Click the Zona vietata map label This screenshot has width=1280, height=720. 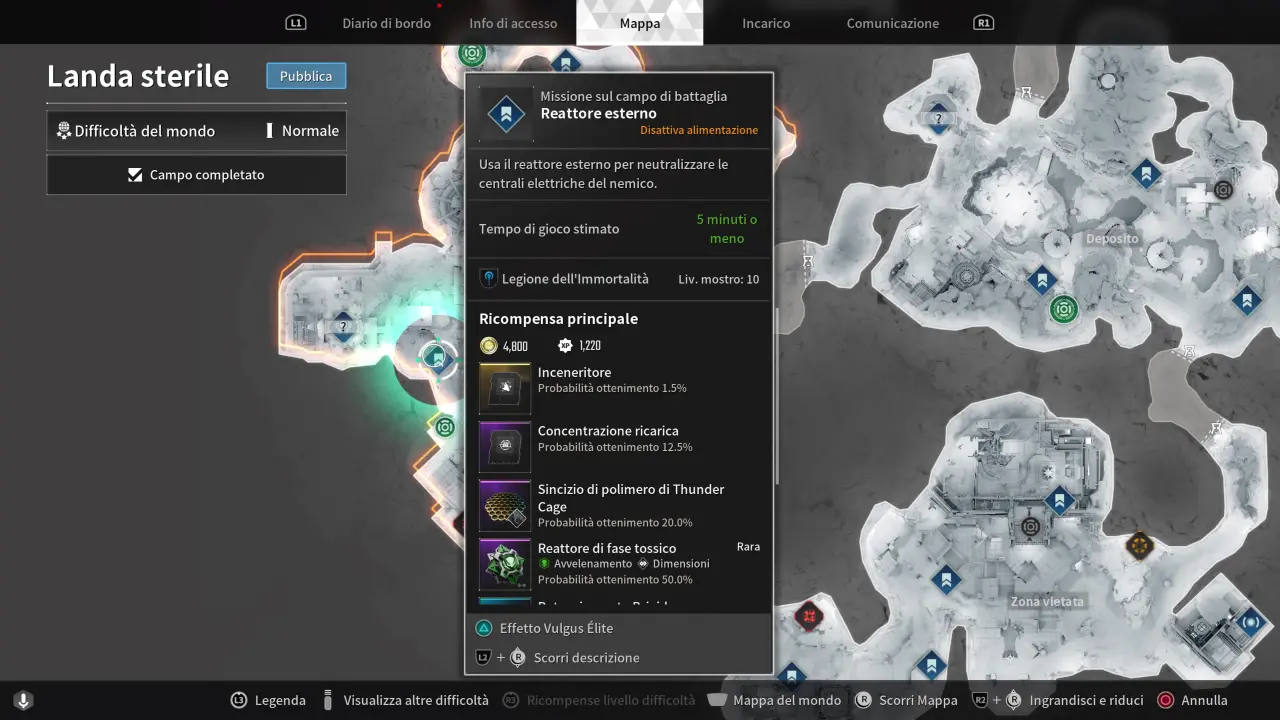tap(1047, 602)
